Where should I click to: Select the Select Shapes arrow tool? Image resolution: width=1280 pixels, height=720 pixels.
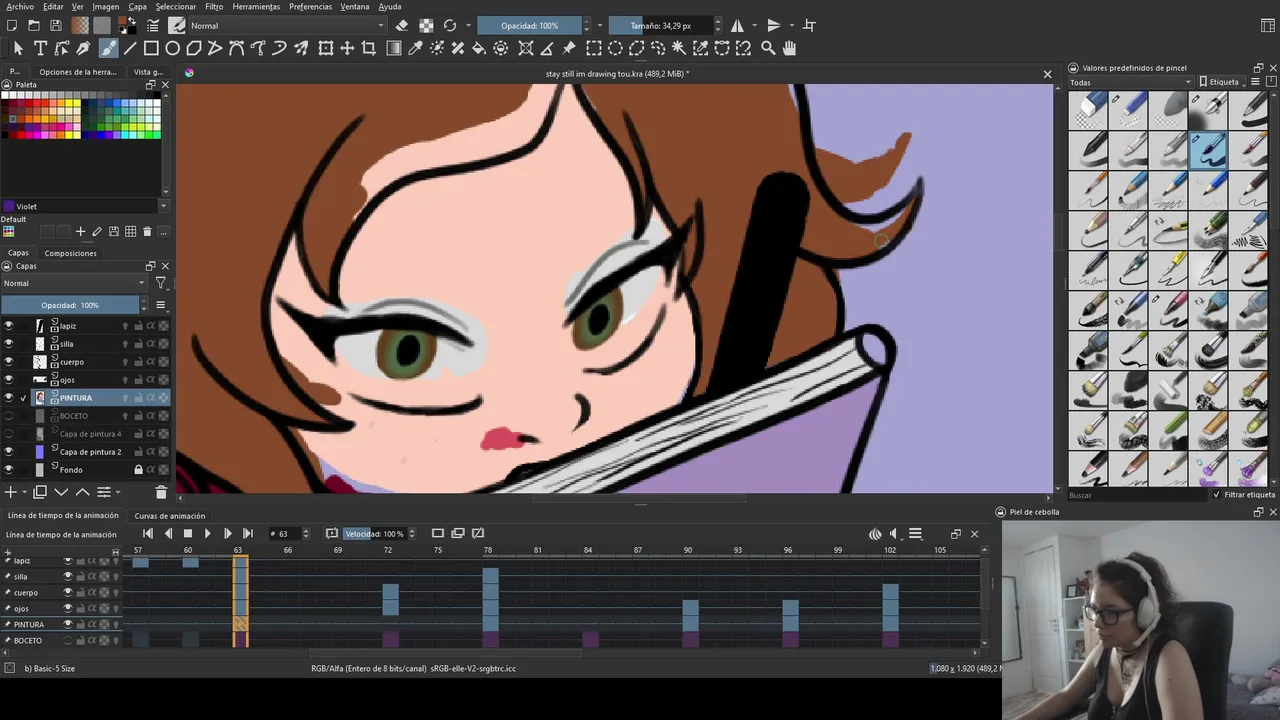pos(18,48)
